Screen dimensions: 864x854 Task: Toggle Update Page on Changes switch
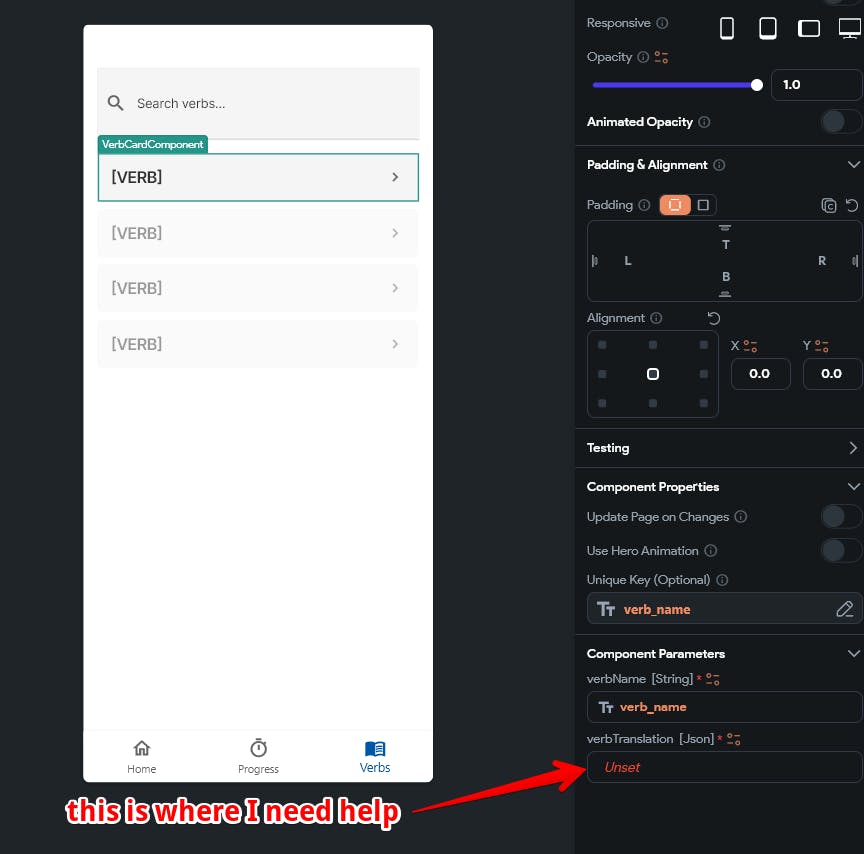tap(841, 517)
